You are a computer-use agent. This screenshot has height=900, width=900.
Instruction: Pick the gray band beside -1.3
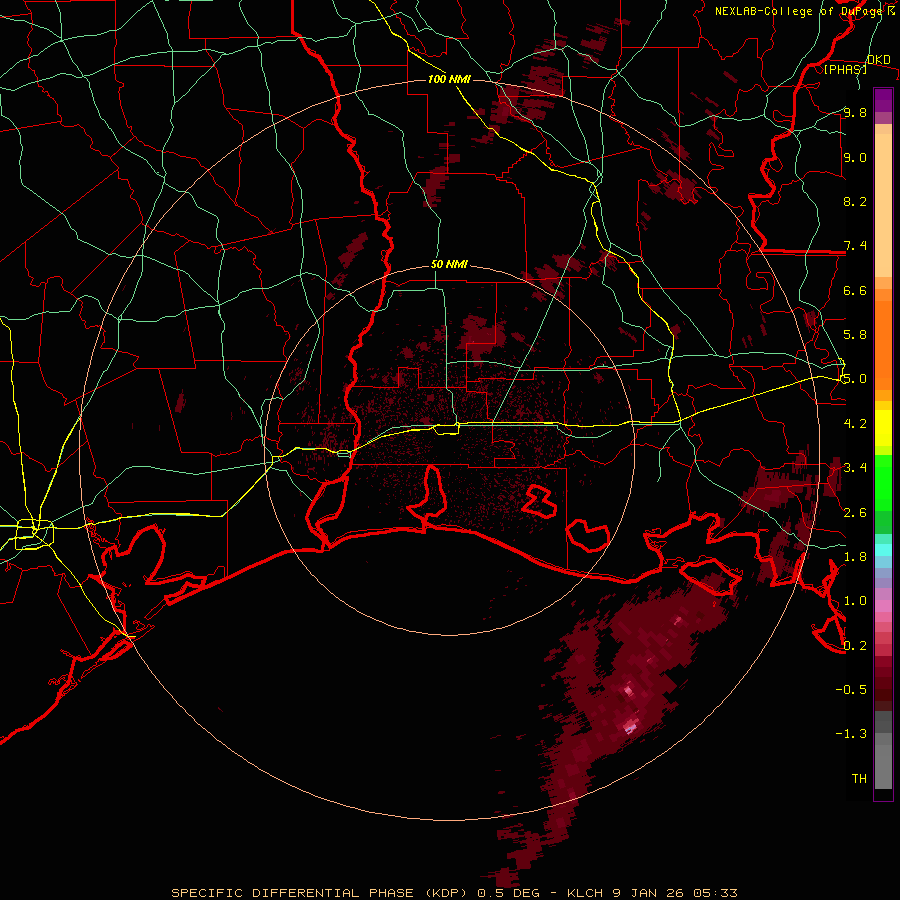coord(883,739)
